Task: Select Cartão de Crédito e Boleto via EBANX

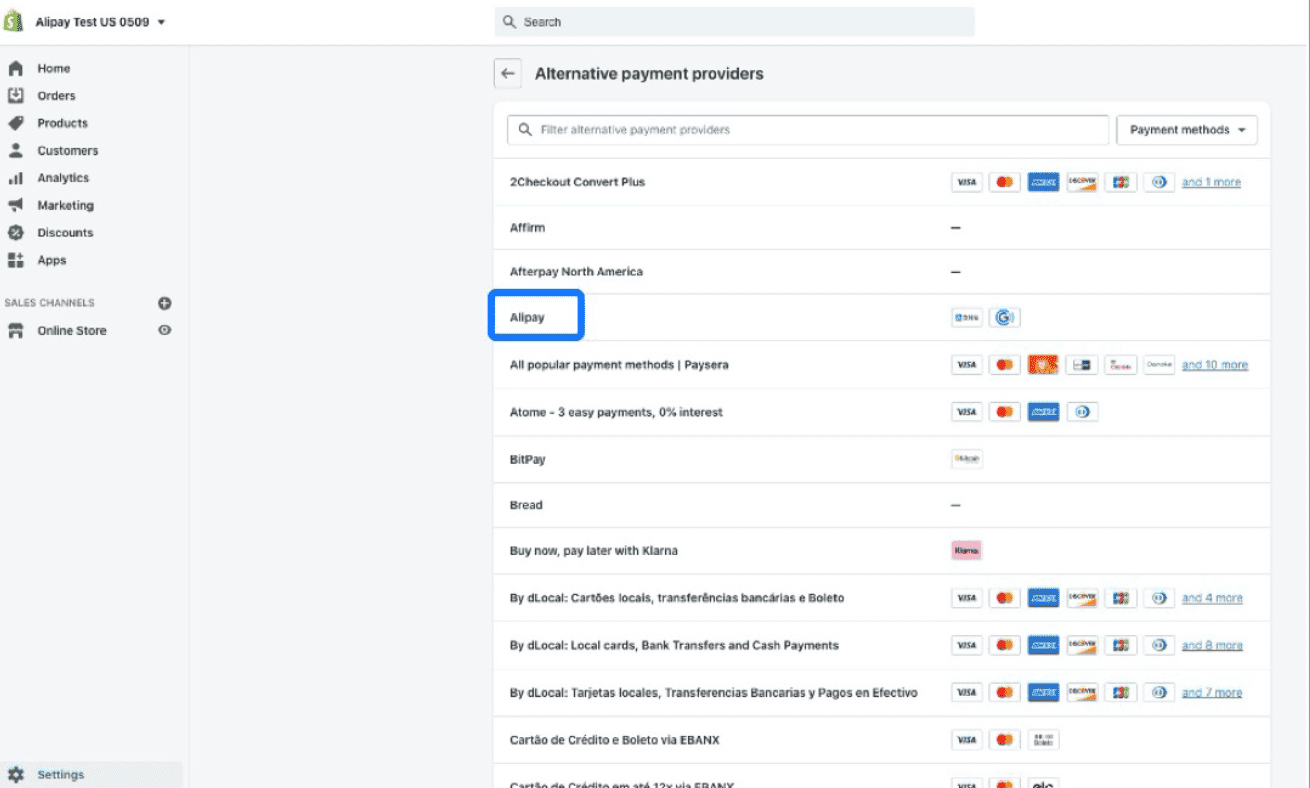Action: coord(614,740)
